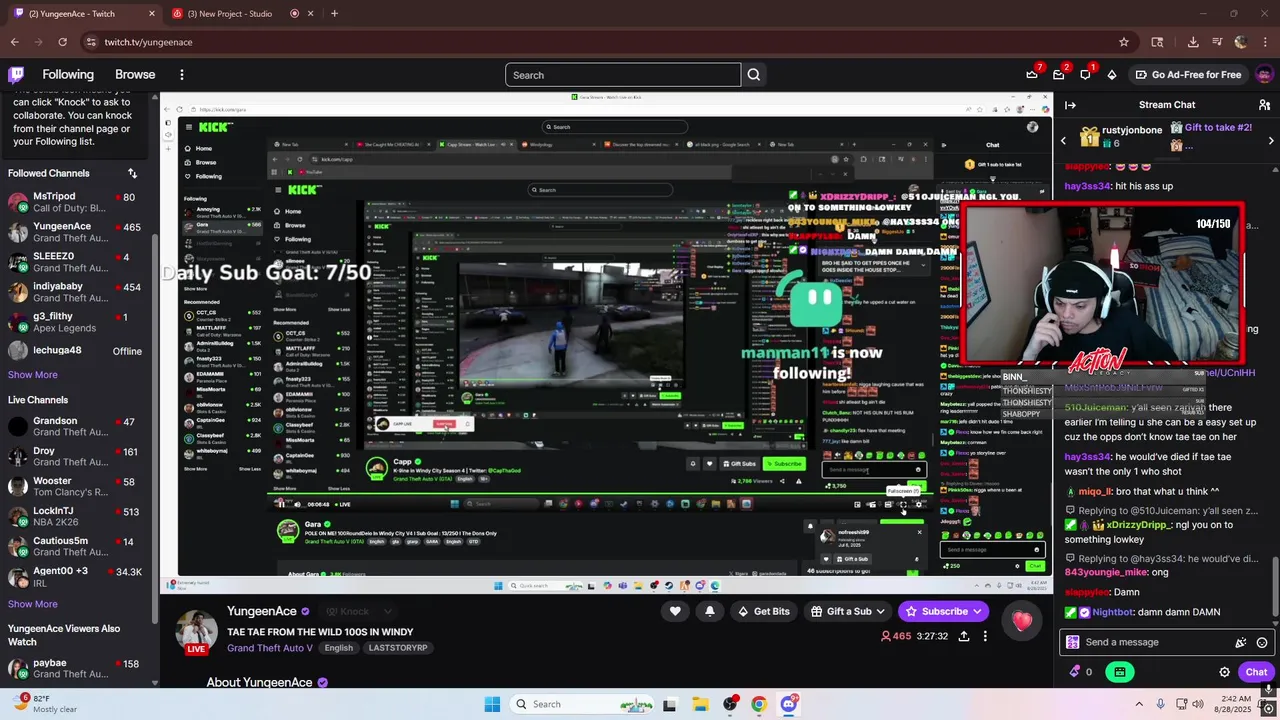Click the Get Bits diamond icon in top bar
The image size is (1280, 720).
point(1111,75)
